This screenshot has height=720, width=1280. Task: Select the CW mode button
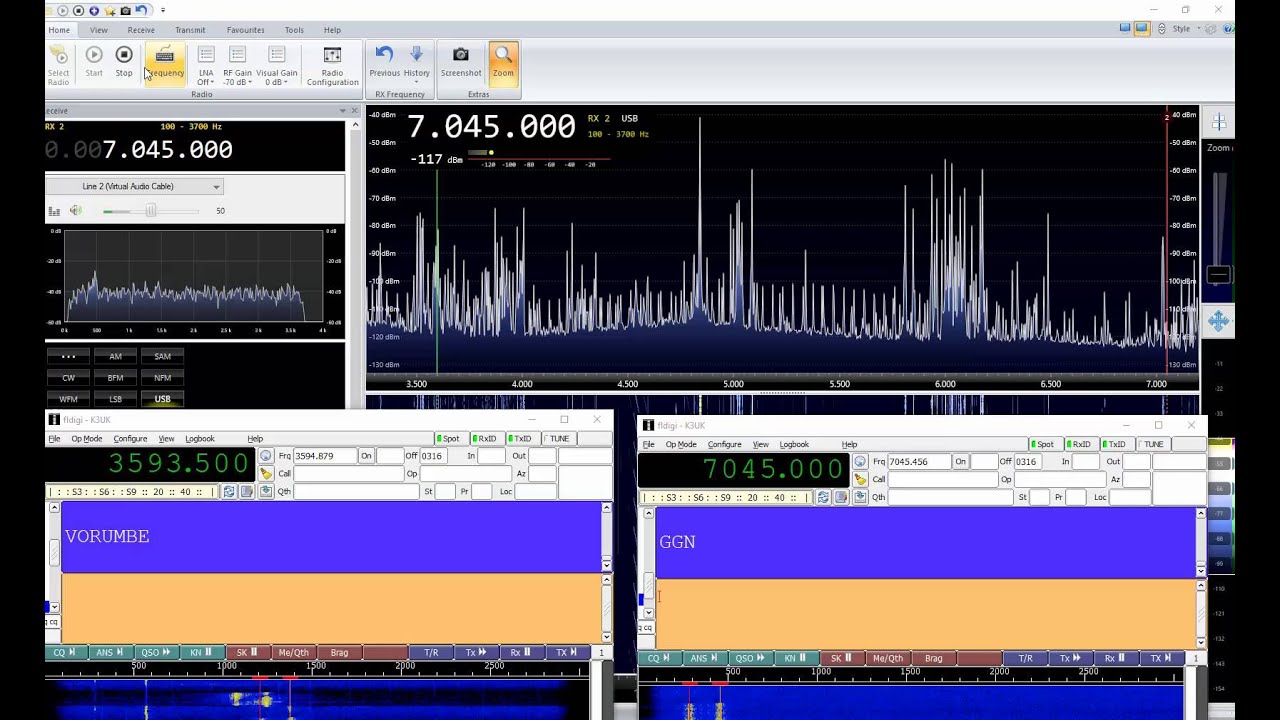click(68, 378)
